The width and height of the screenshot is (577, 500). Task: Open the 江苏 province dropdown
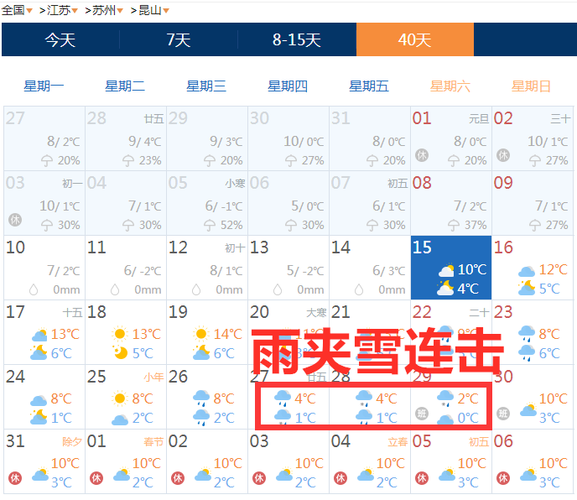point(63,10)
